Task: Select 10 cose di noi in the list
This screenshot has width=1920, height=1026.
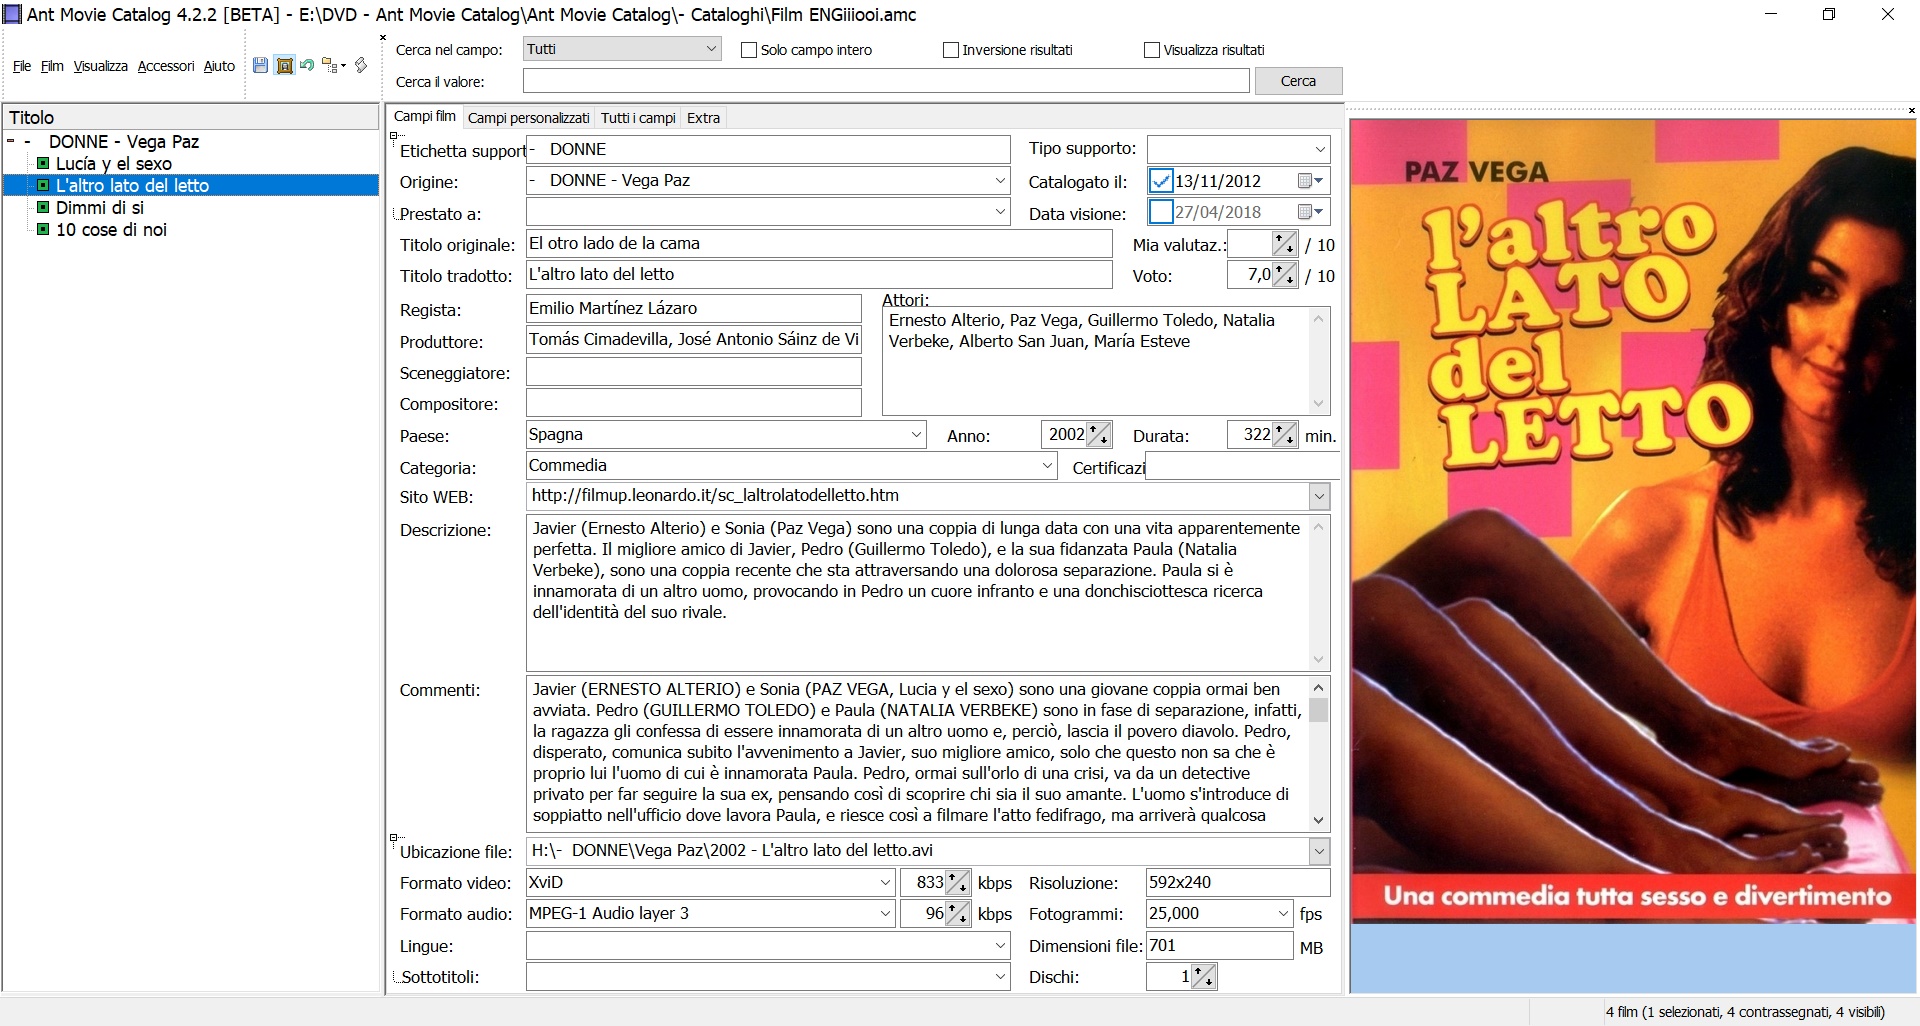Action: click(111, 229)
